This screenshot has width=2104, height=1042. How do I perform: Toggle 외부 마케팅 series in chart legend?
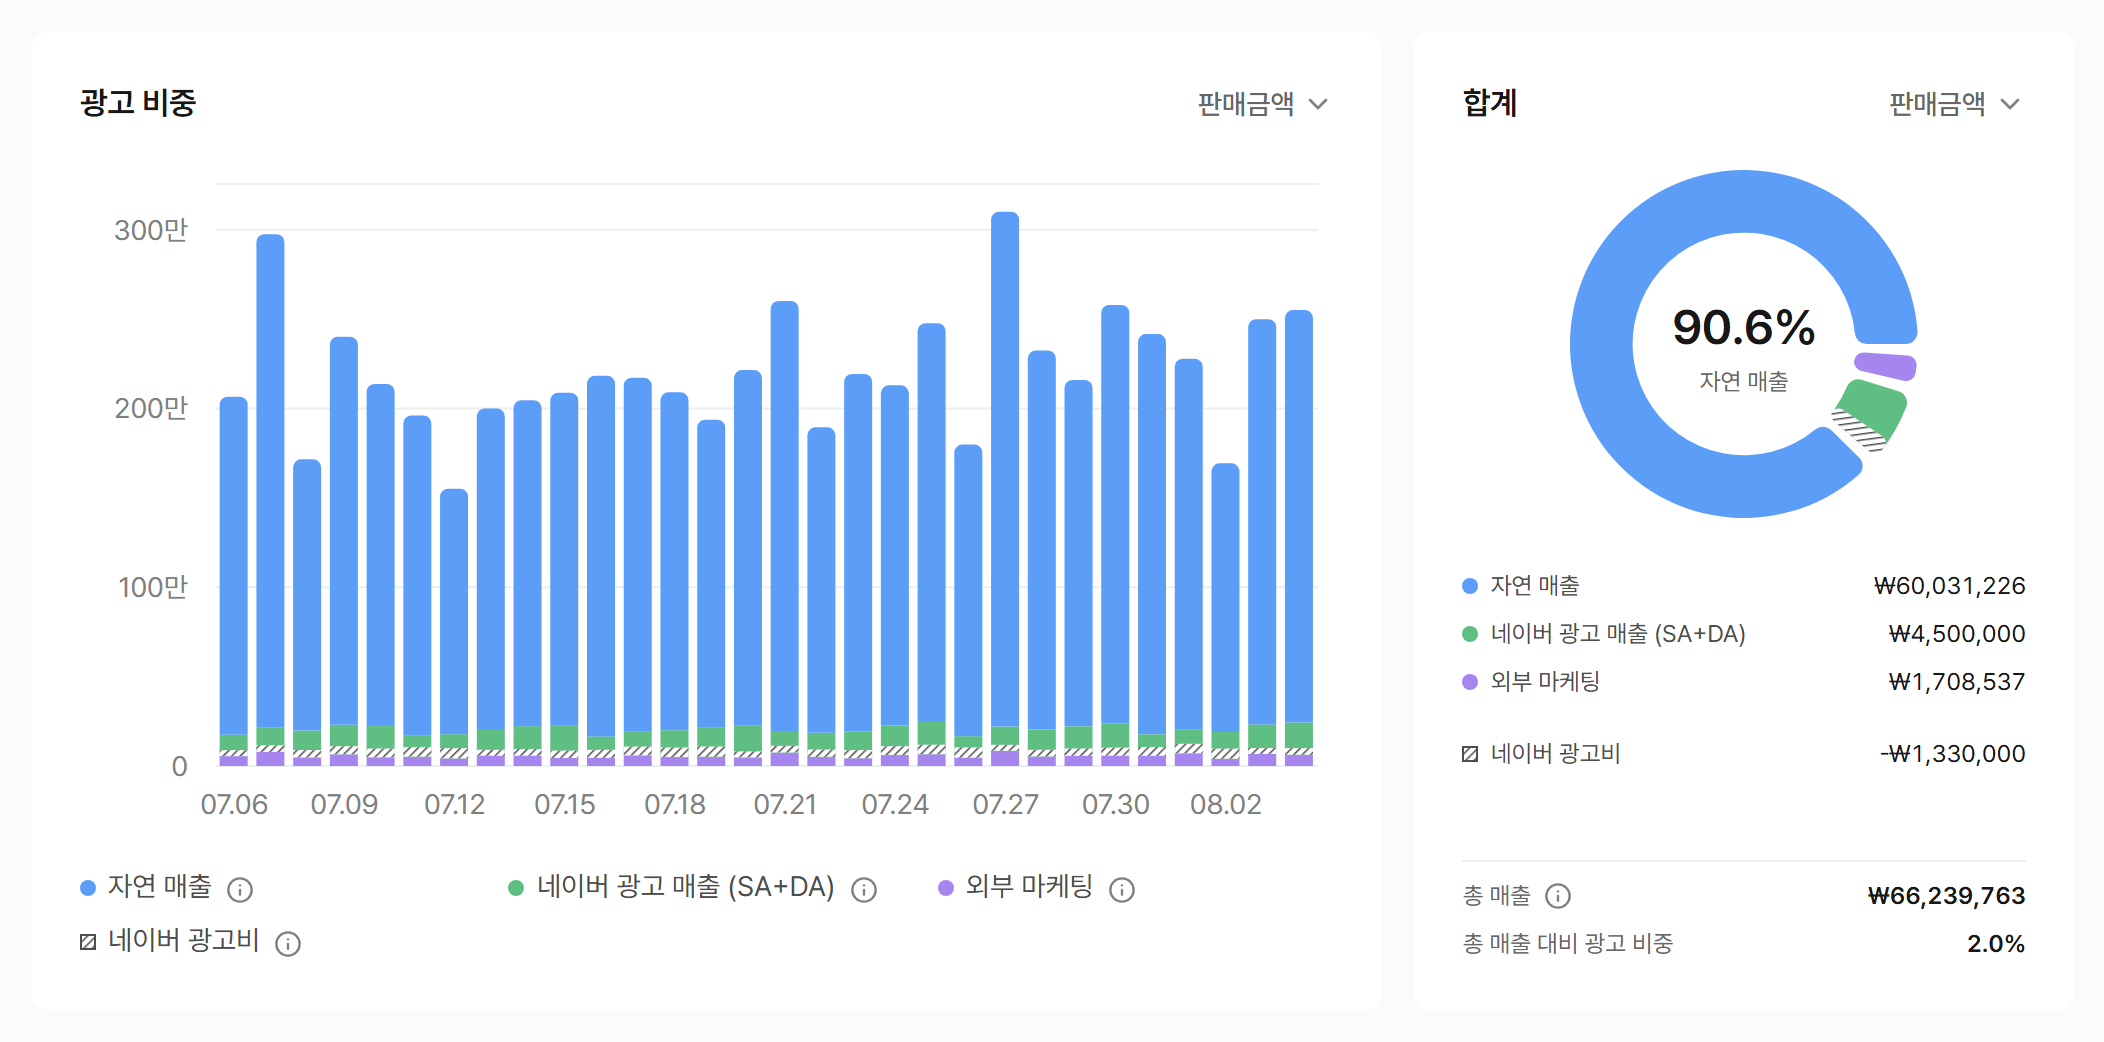[x=1016, y=887]
